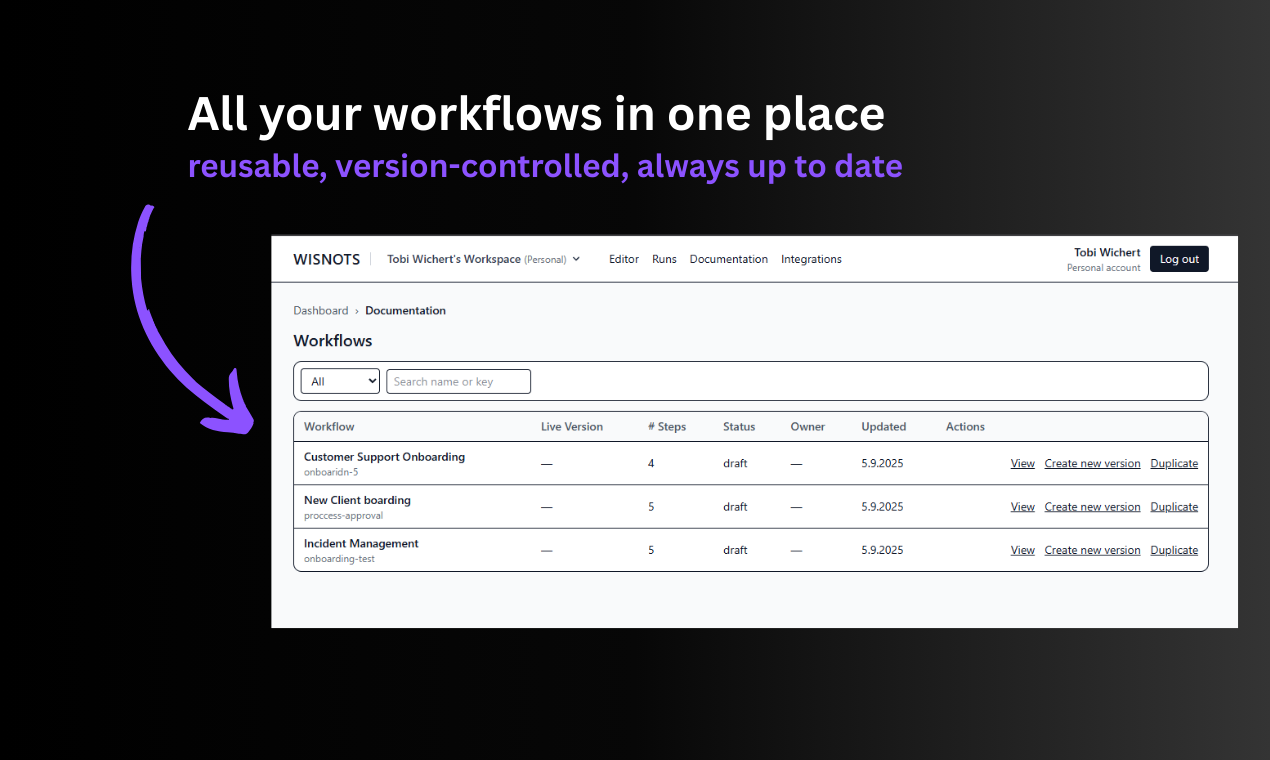Go to the Runs page
The width and height of the screenshot is (1270, 760).
664,259
